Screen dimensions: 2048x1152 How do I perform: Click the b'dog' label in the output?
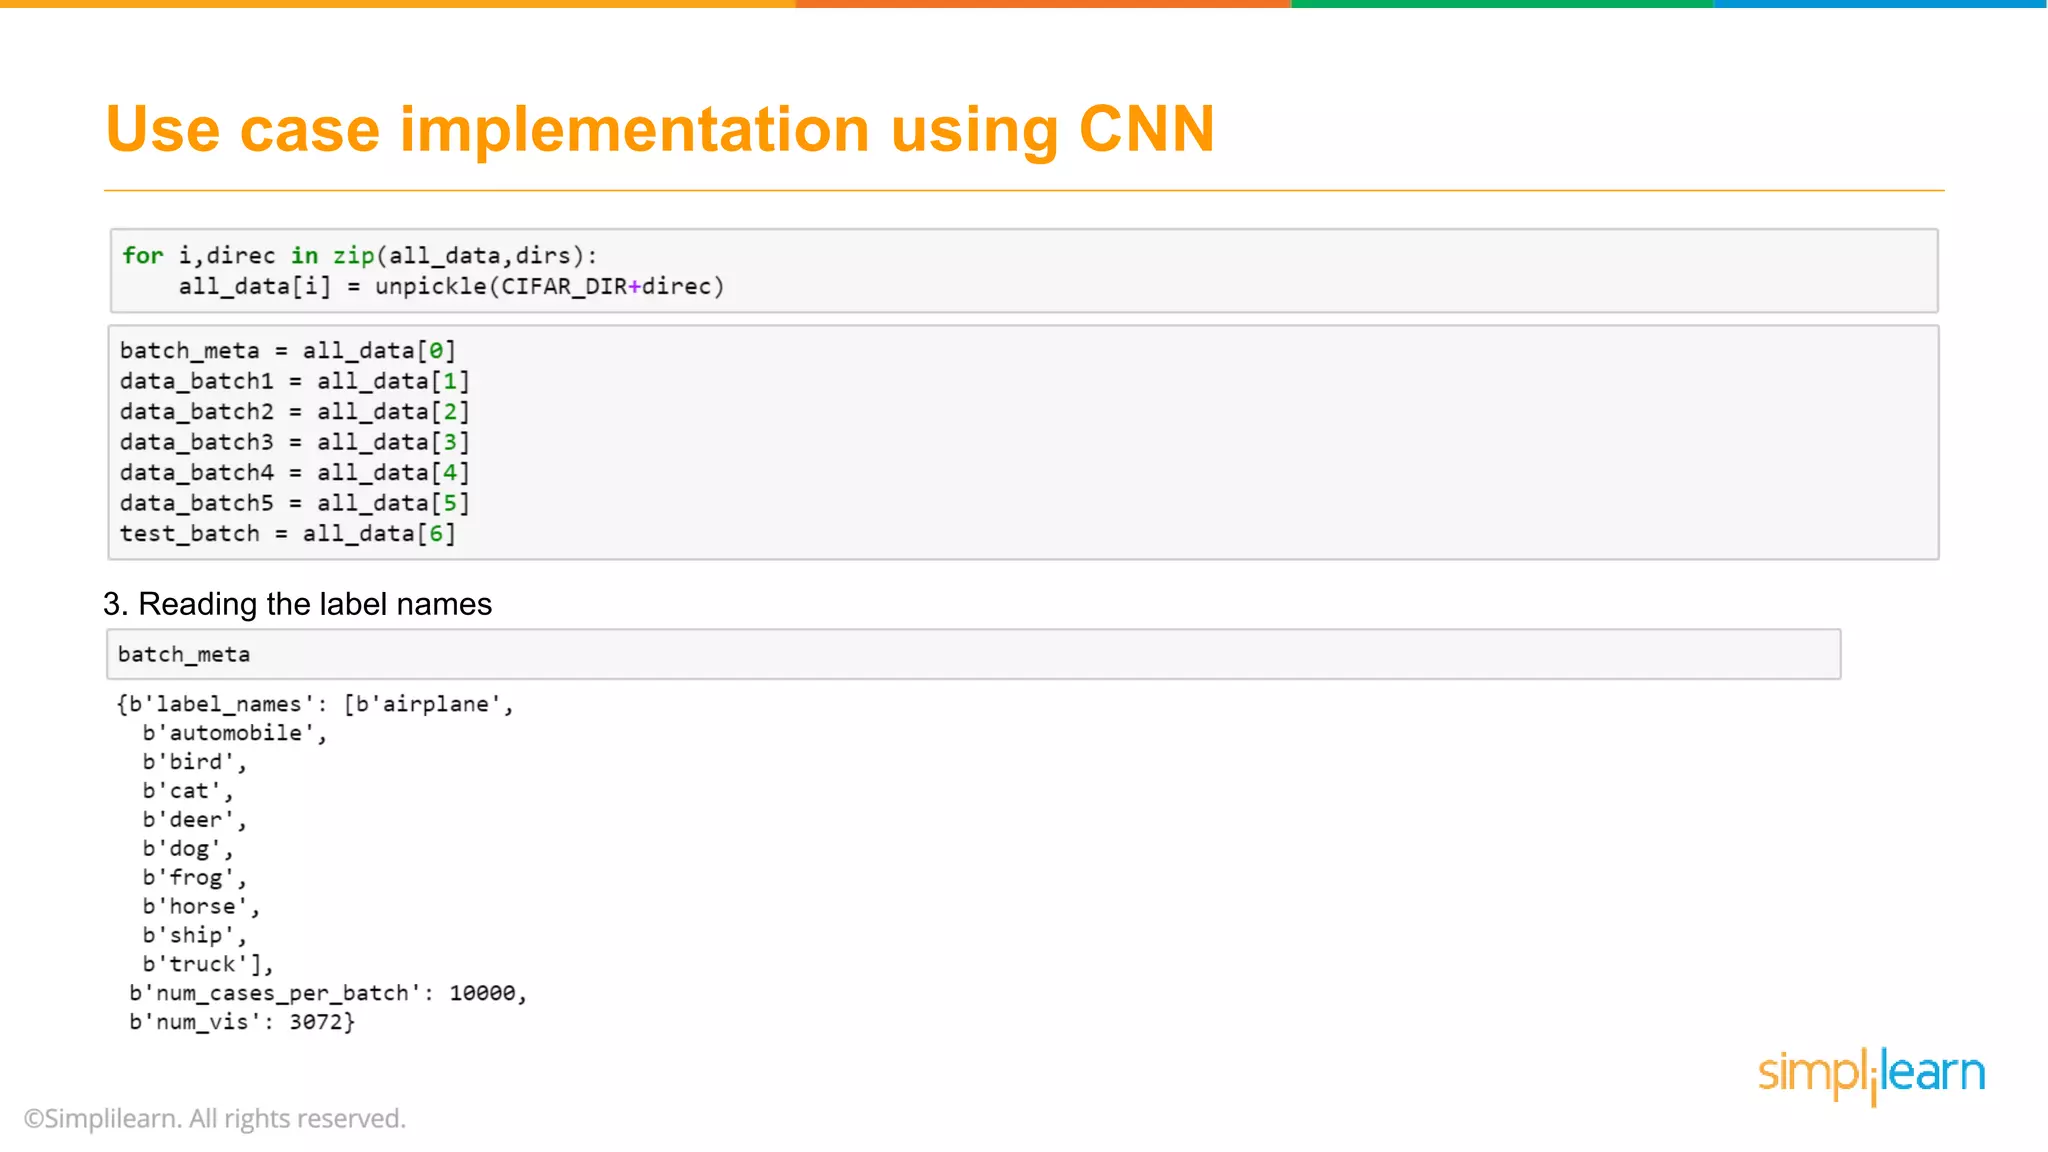pos(181,850)
